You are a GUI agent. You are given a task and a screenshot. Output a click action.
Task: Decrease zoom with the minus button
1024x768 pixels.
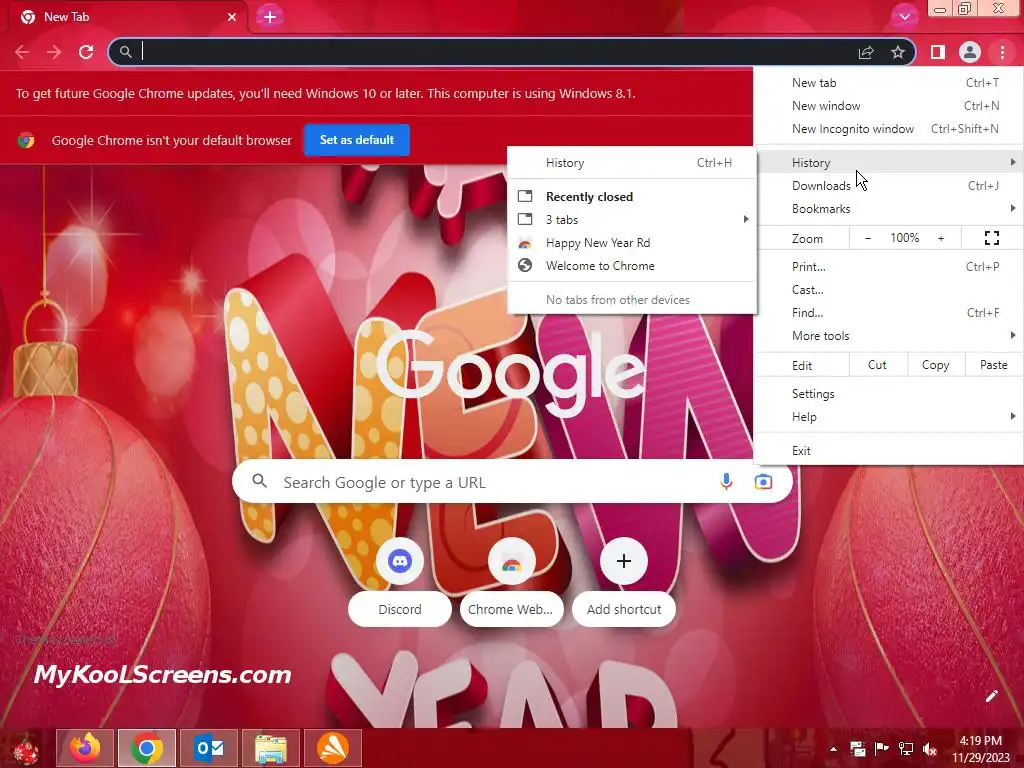[x=868, y=238]
